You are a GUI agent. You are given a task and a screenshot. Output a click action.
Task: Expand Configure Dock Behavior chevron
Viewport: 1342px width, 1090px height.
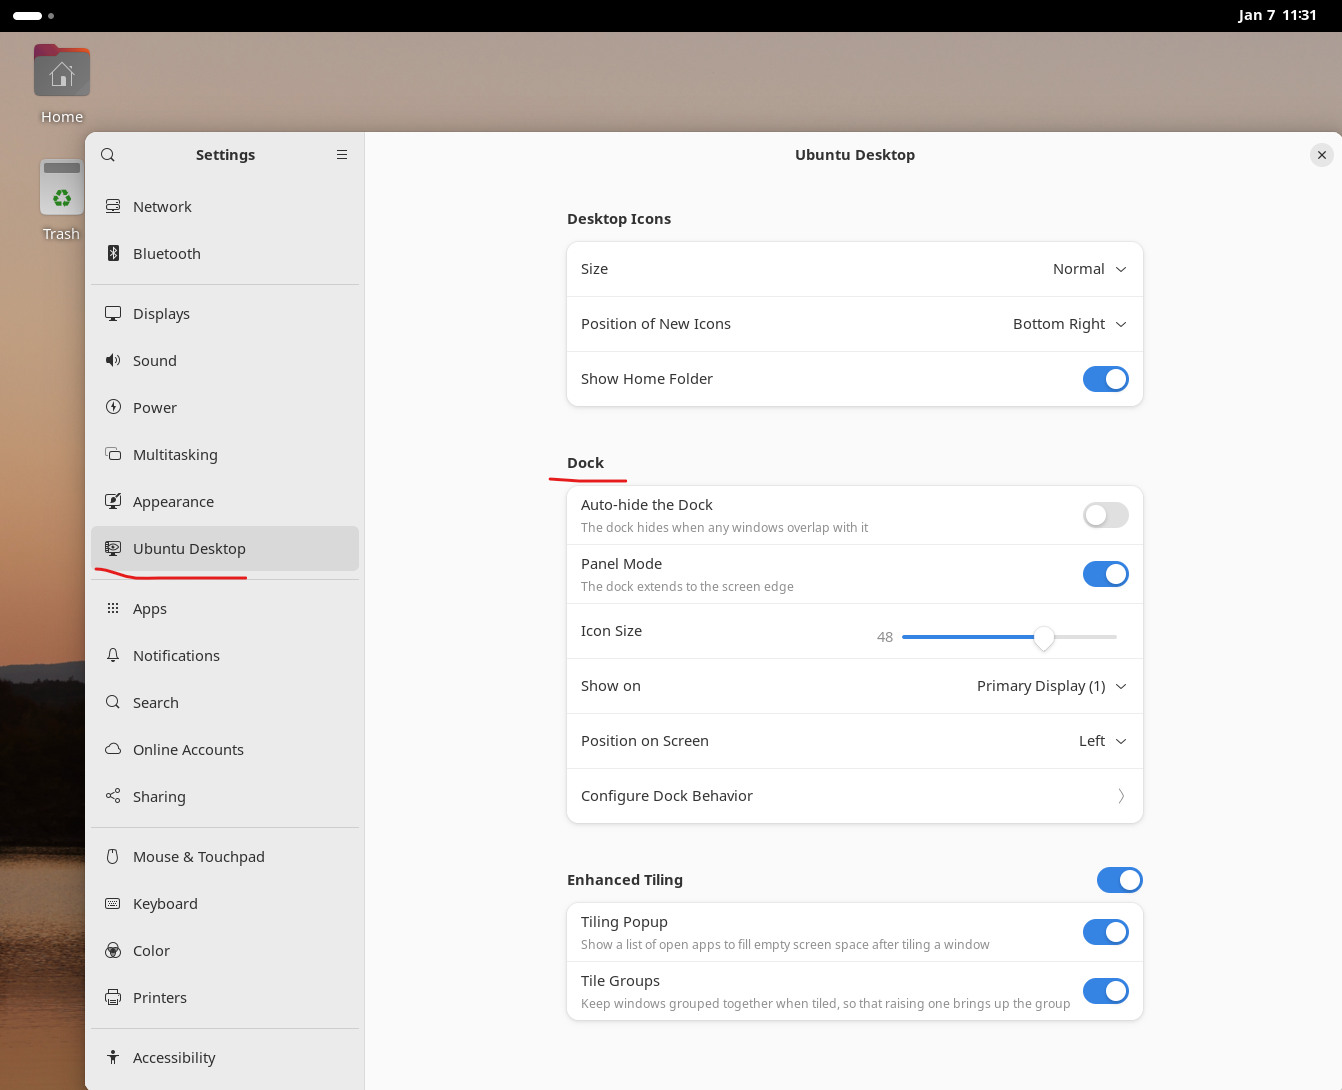[x=1121, y=796]
